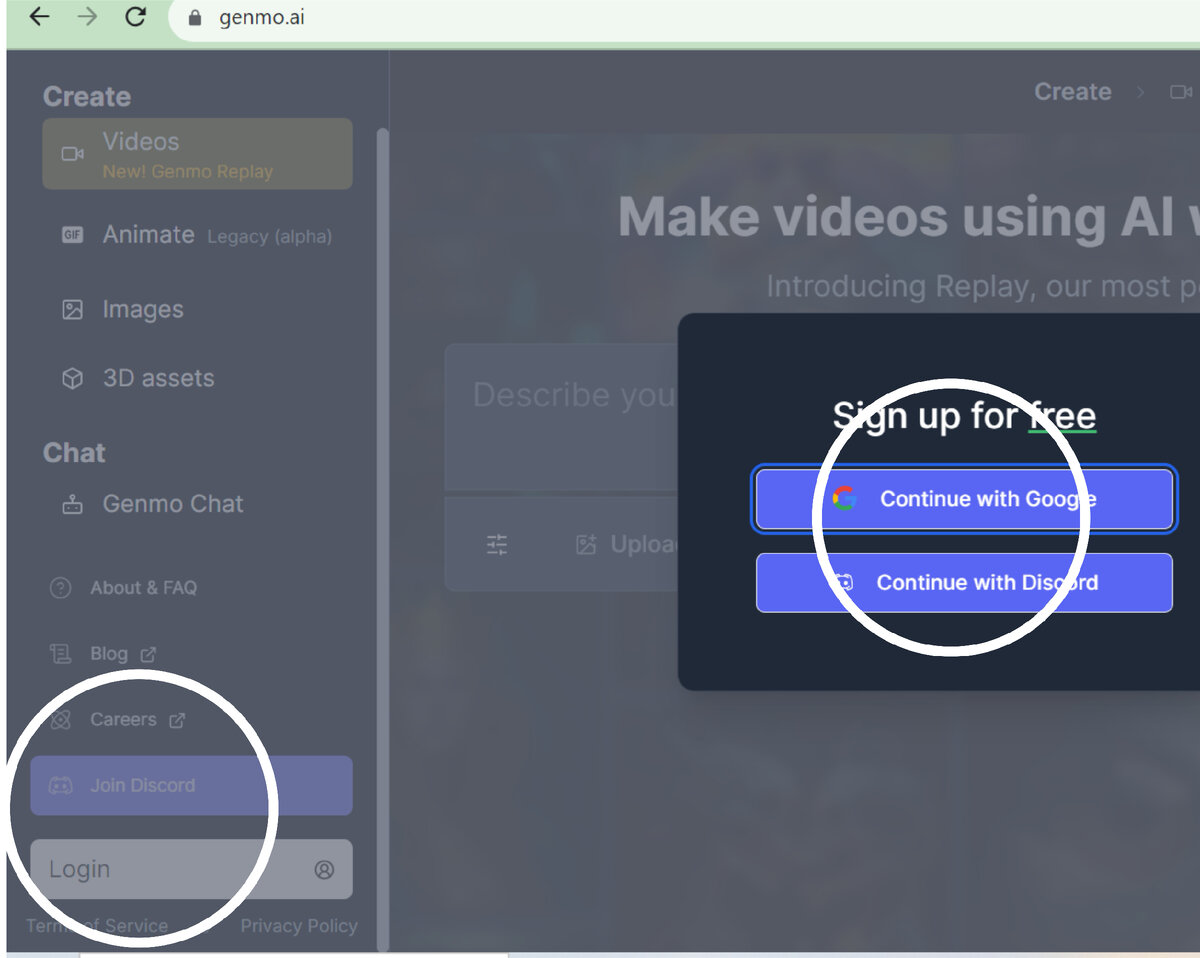Click the padlock site info icon

(x=195, y=18)
